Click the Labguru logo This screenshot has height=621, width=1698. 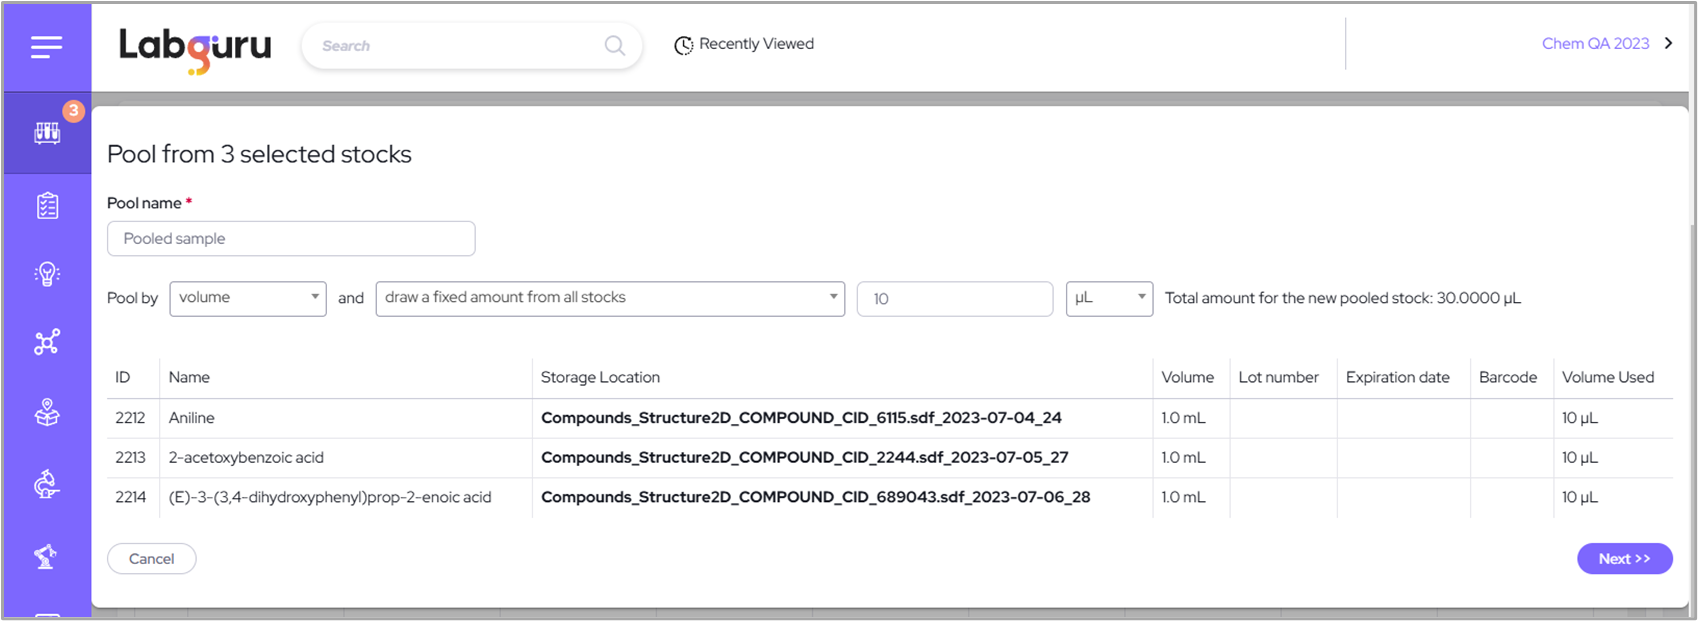195,48
